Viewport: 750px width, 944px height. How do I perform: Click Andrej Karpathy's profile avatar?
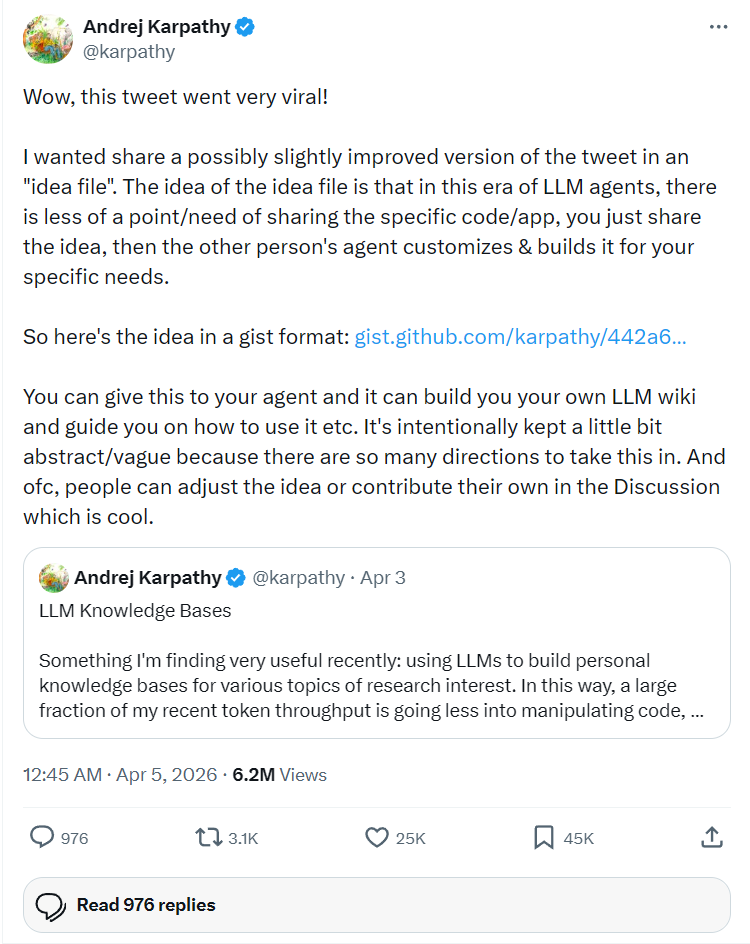[x=47, y=40]
